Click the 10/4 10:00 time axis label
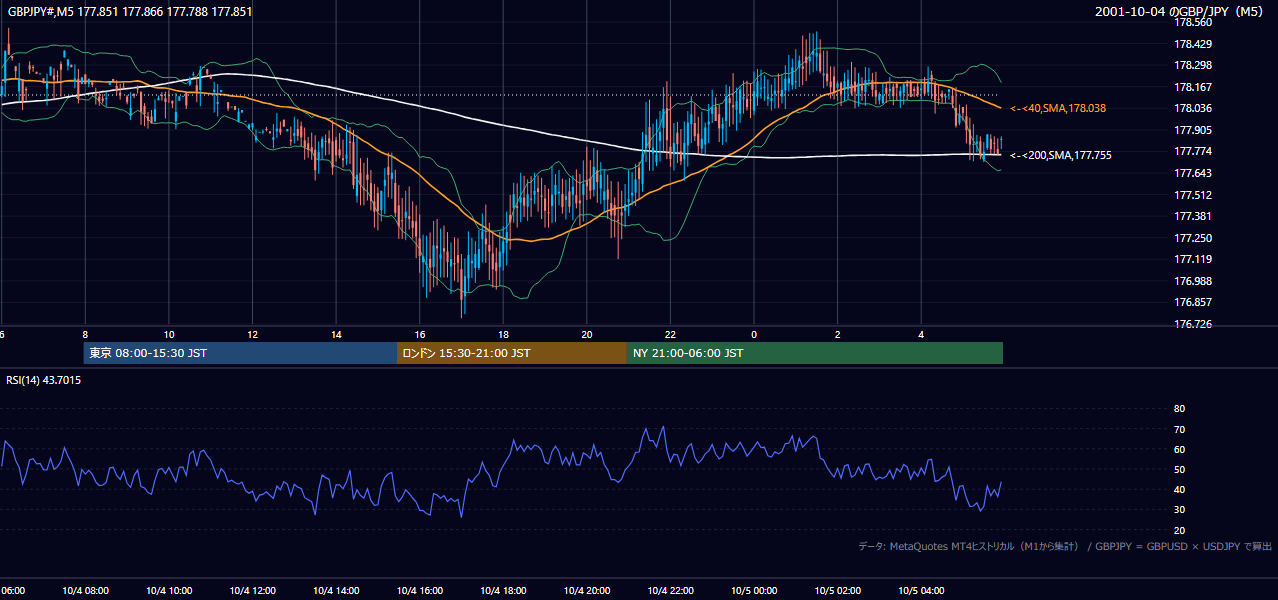 click(x=169, y=591)
